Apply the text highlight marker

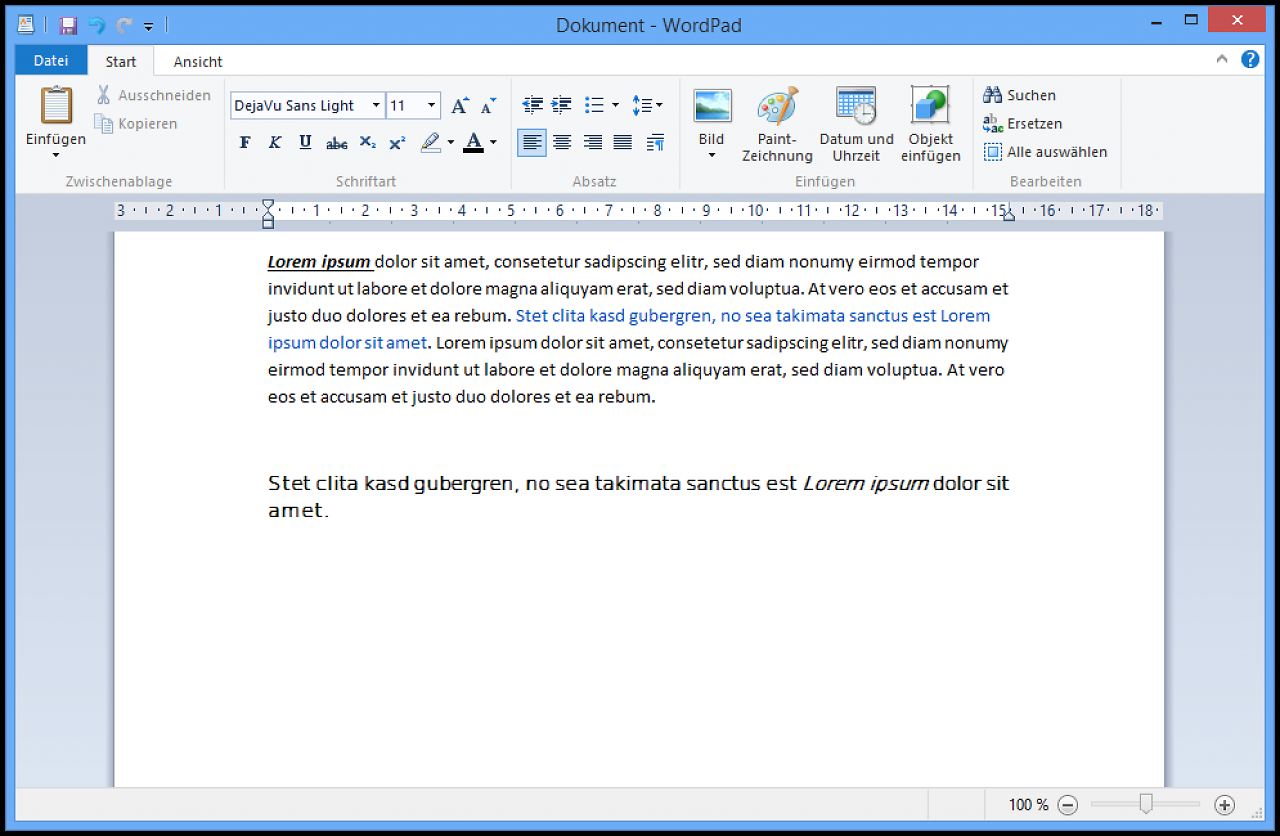click(x=431, y=142)
